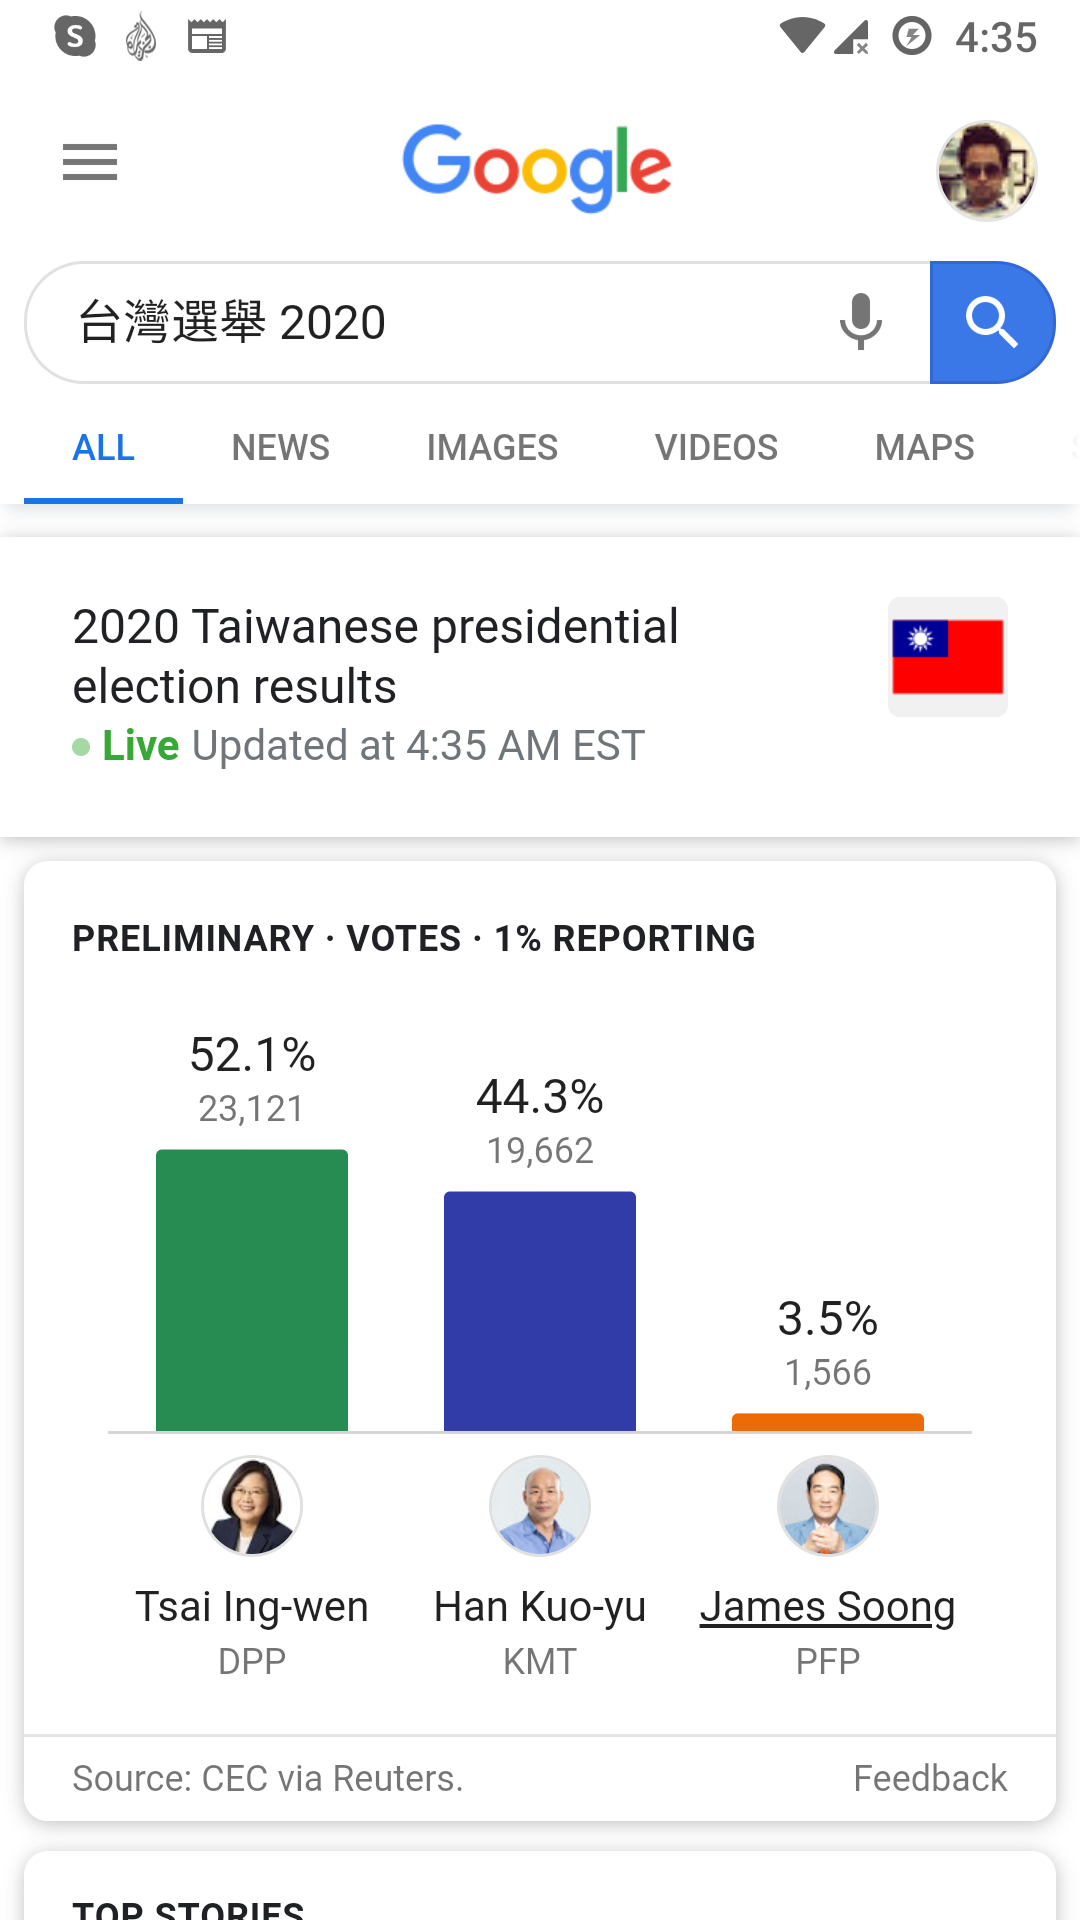The height and width of the screenshot is (1920, 1080).
Task: Tap the blue KMT vote bar
Action: tap(540, 1311)
